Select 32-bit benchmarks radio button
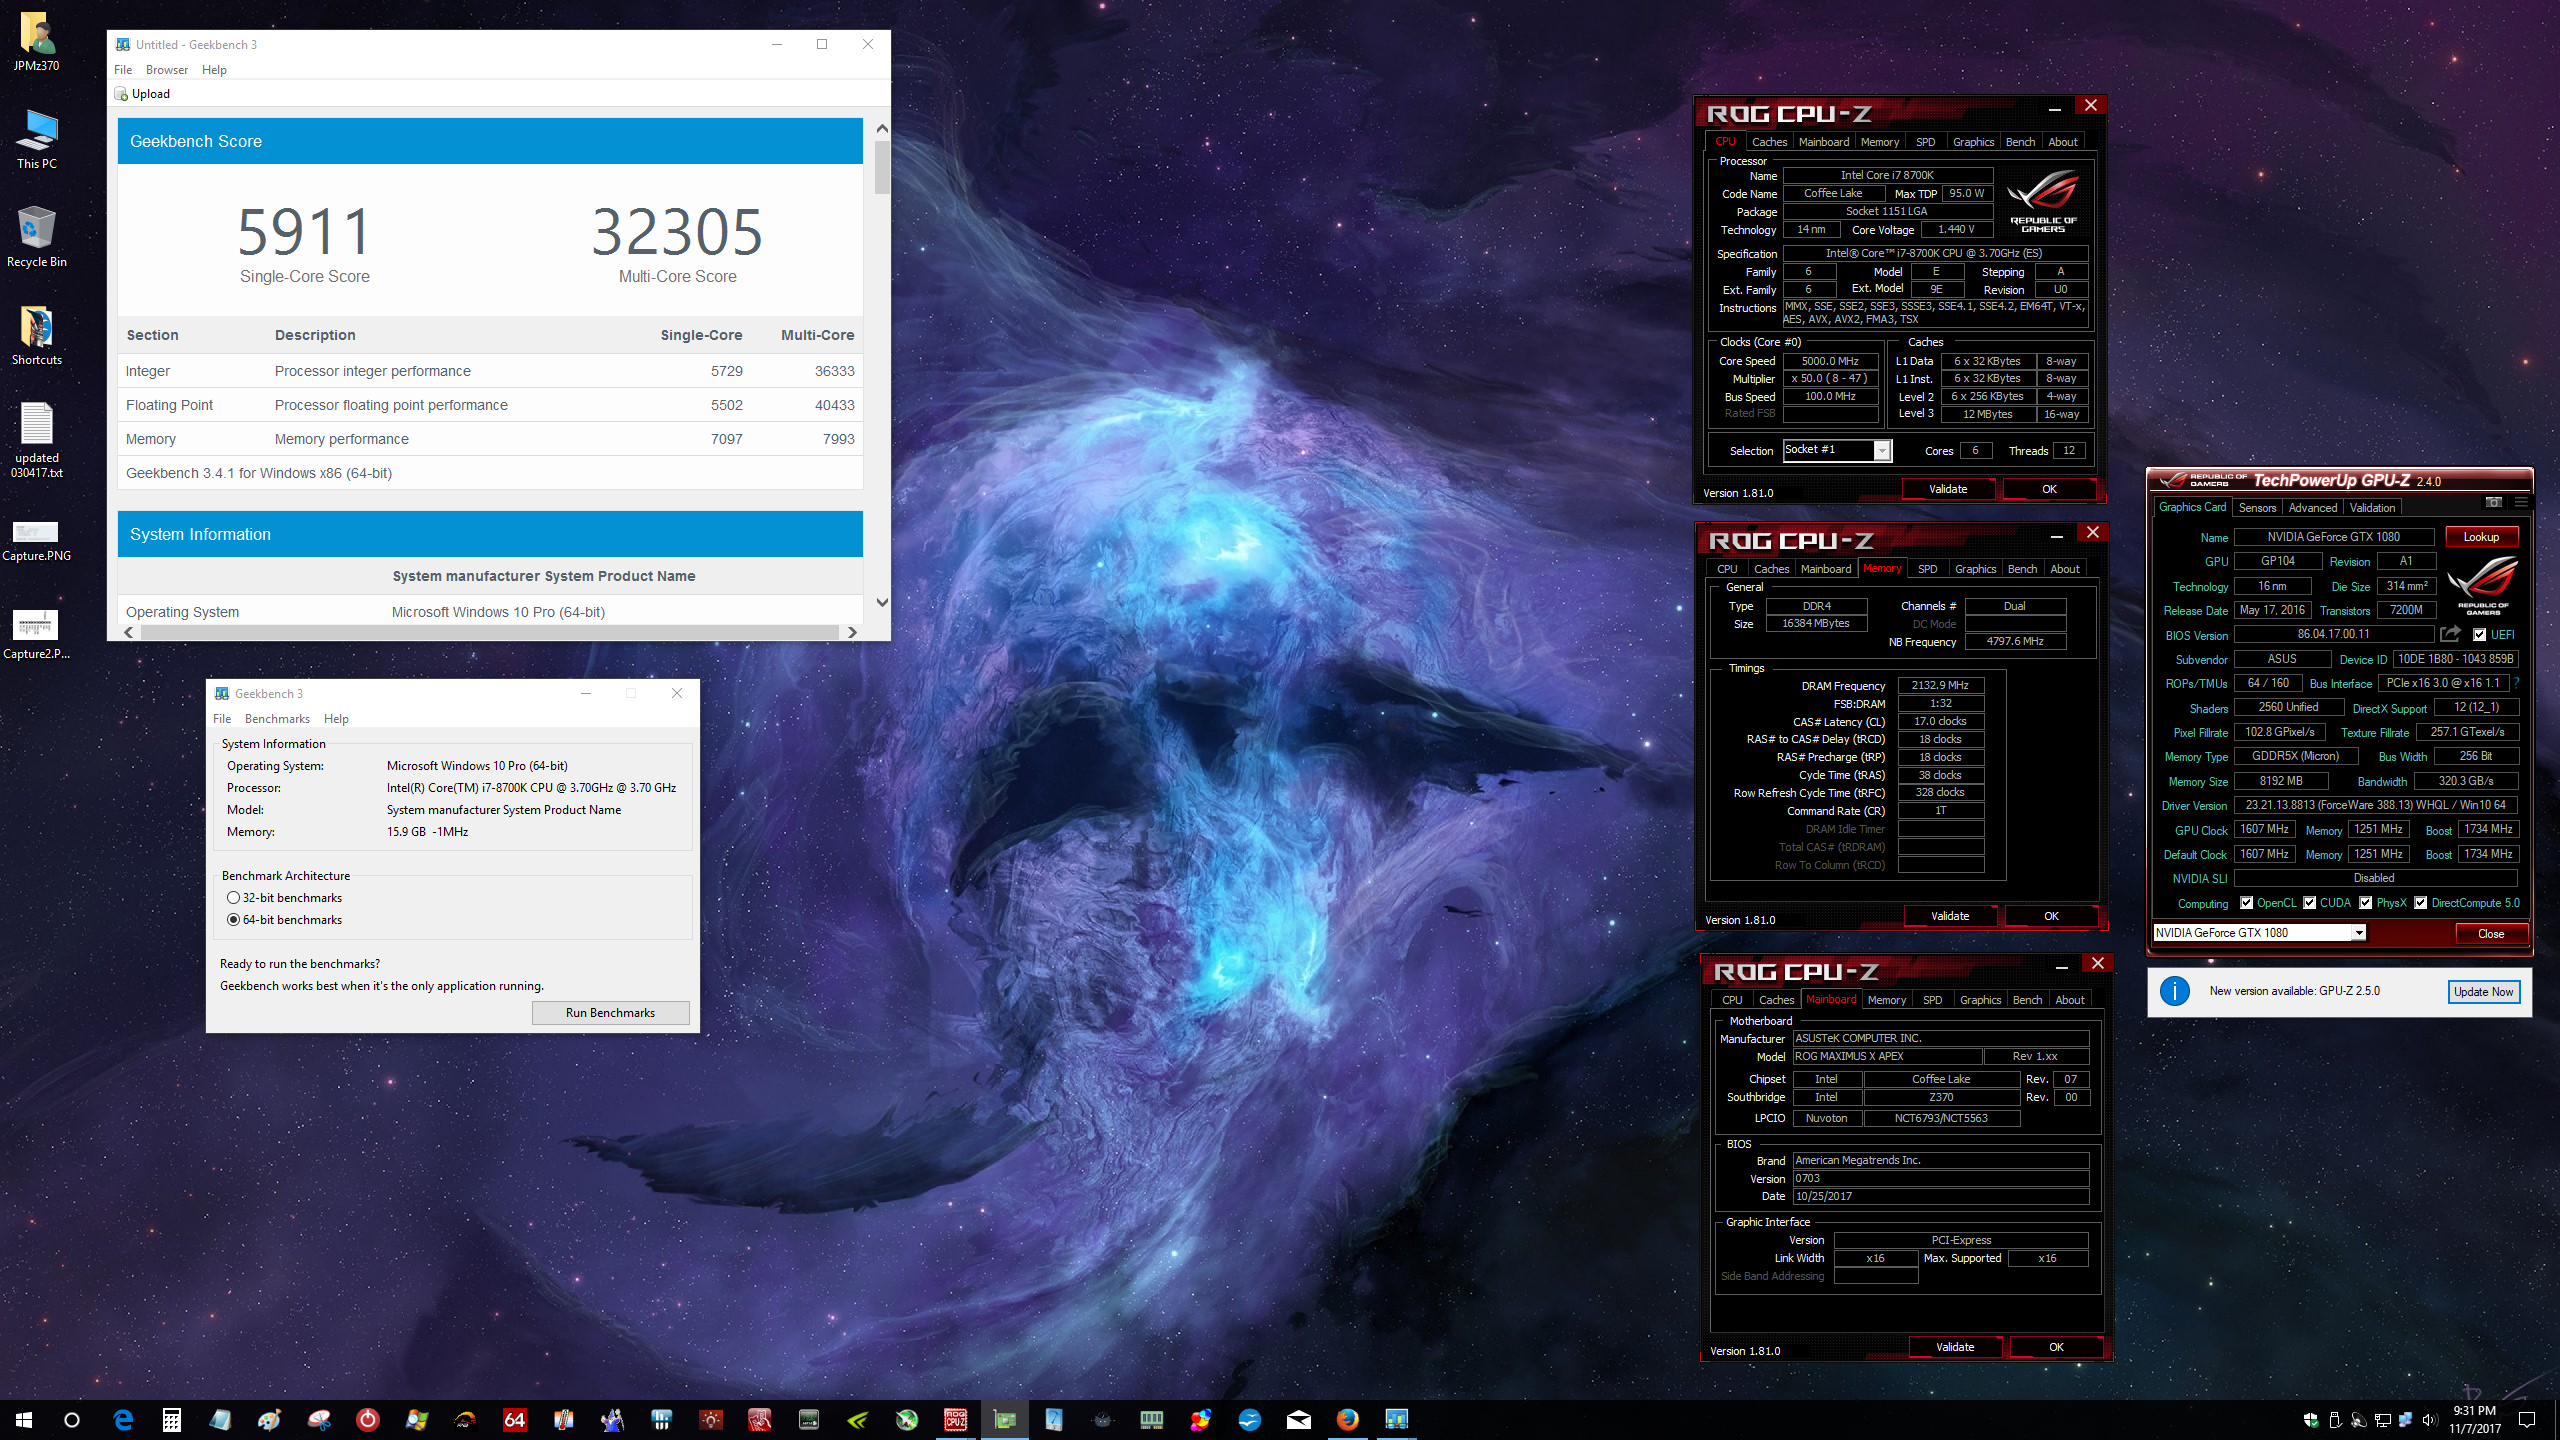This screenshot has width=2560, height=1440. 233,898
